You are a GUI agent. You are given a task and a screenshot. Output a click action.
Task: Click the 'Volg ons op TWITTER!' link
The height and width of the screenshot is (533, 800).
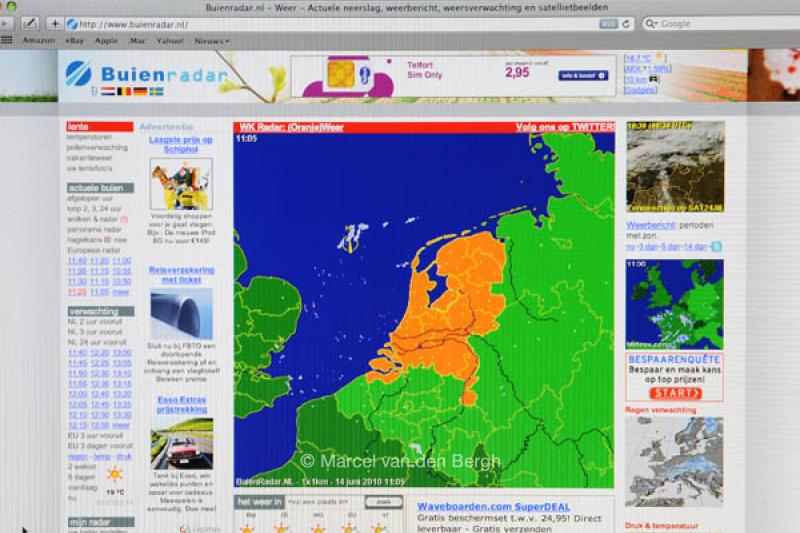point(565,127)
